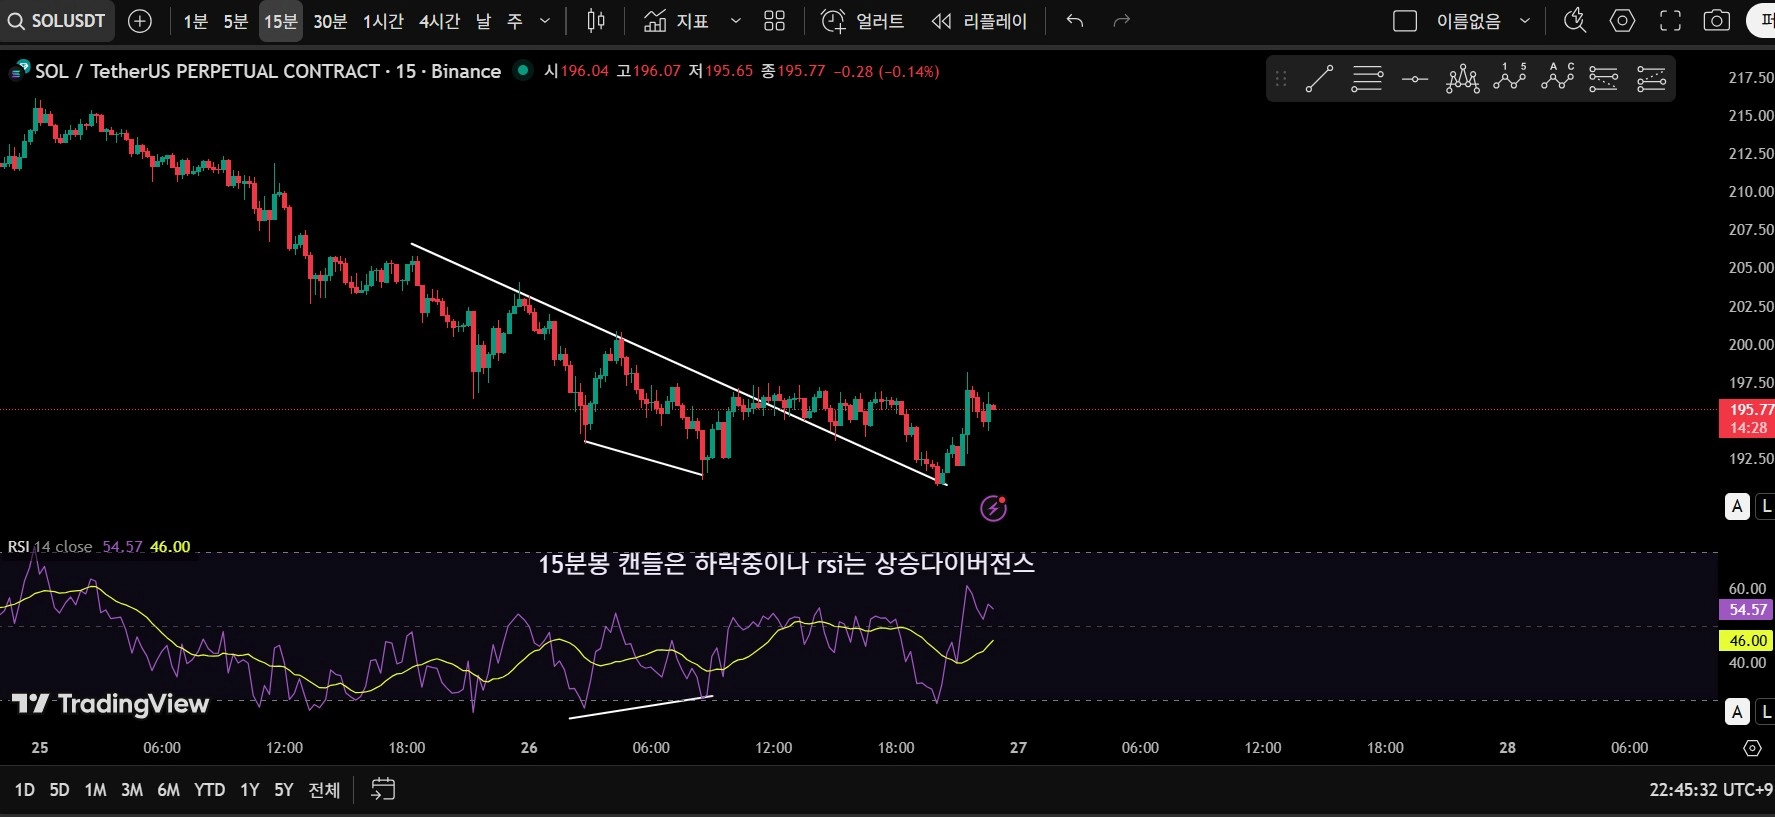Open chart settings hexagon icon
The width and height of the screenshot is (1775, 817).
[1622, 21]
